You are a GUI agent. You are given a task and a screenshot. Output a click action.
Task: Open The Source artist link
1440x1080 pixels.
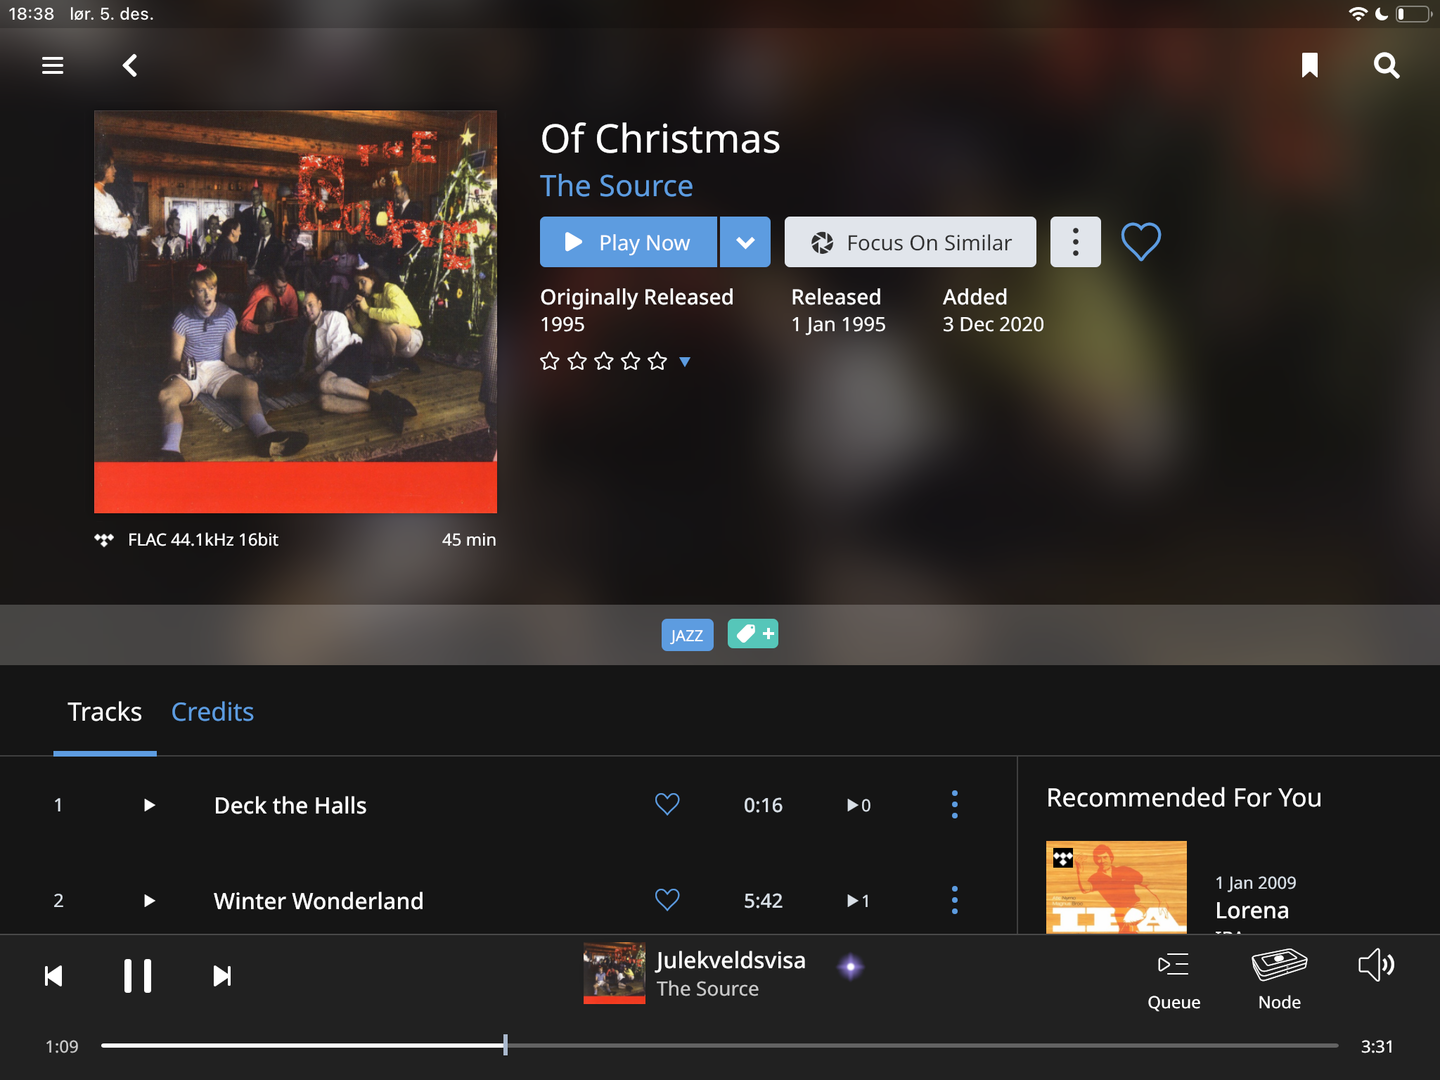pyautogui.click(x=617, y=186)
